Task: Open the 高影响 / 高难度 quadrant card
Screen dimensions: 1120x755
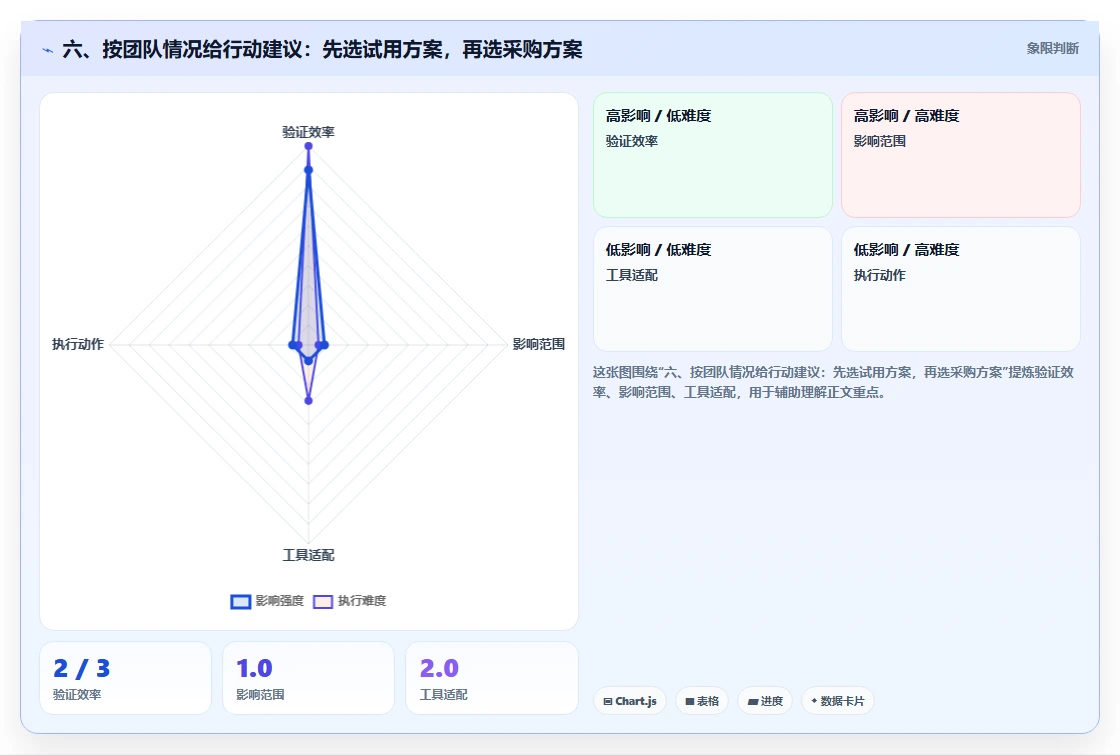Action: pyautogui.click(x=961, y=155)
